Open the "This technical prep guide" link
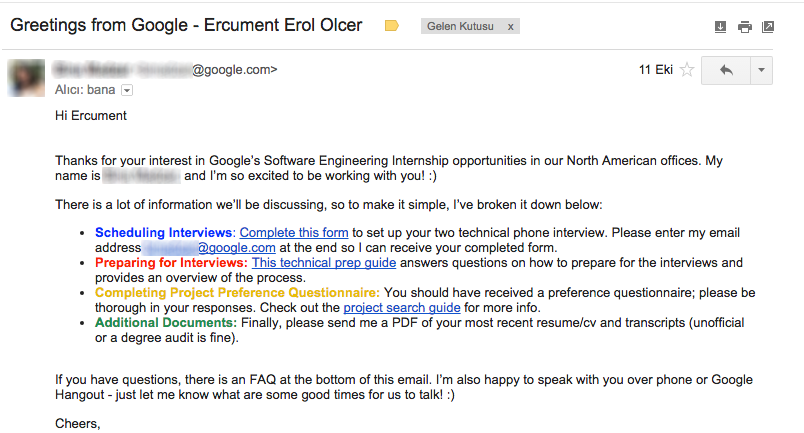Screen dimensions: 804x433 (324, 263)
